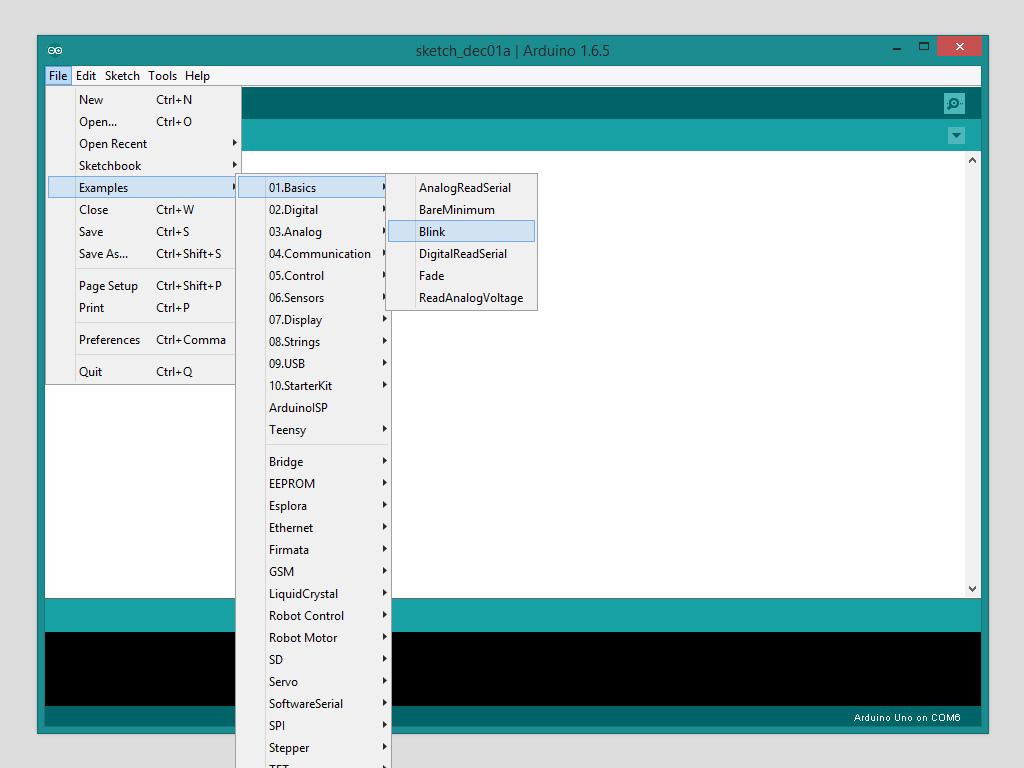This screenshot has width=1024, height=768.
Task: Click the Arduino infinity logo in title bar
Action: pos(55,51)
